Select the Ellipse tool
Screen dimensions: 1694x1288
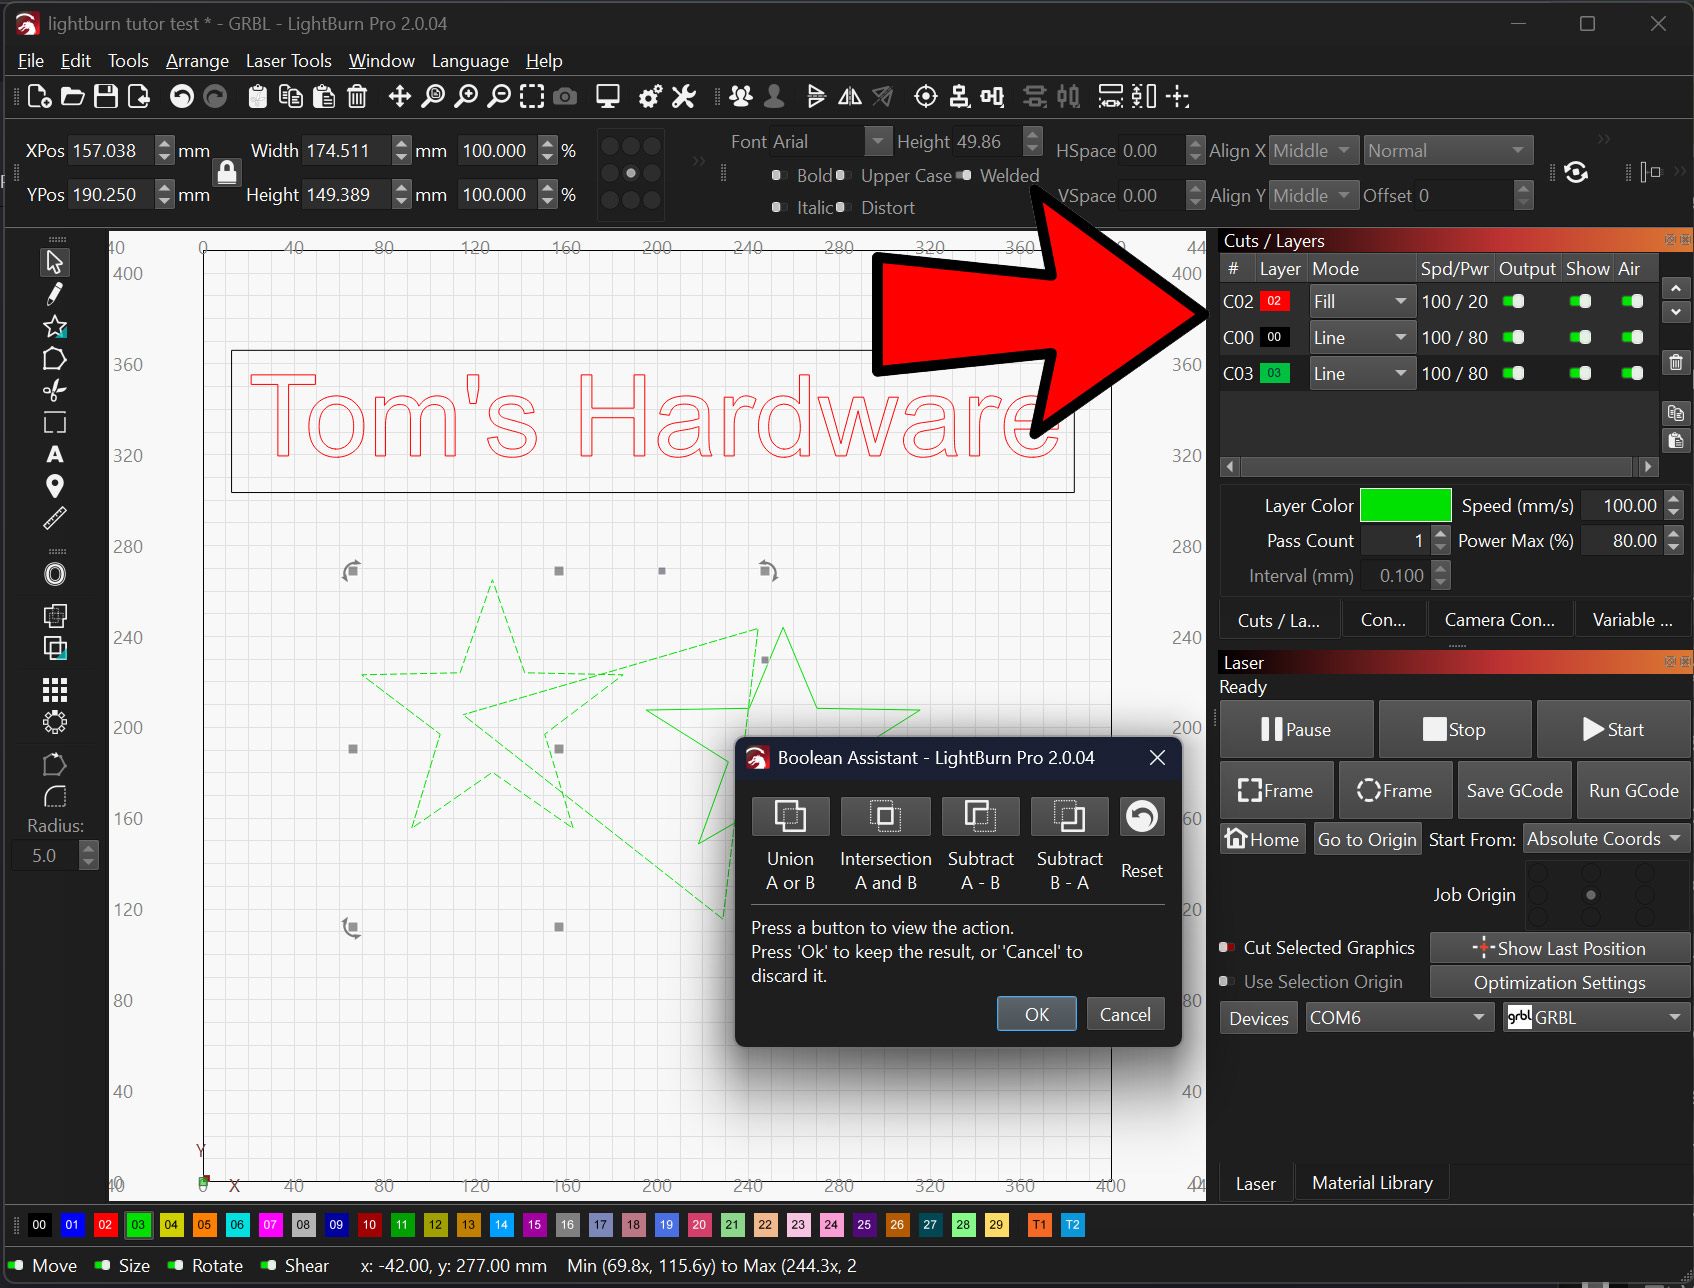(x=55, y=573)
